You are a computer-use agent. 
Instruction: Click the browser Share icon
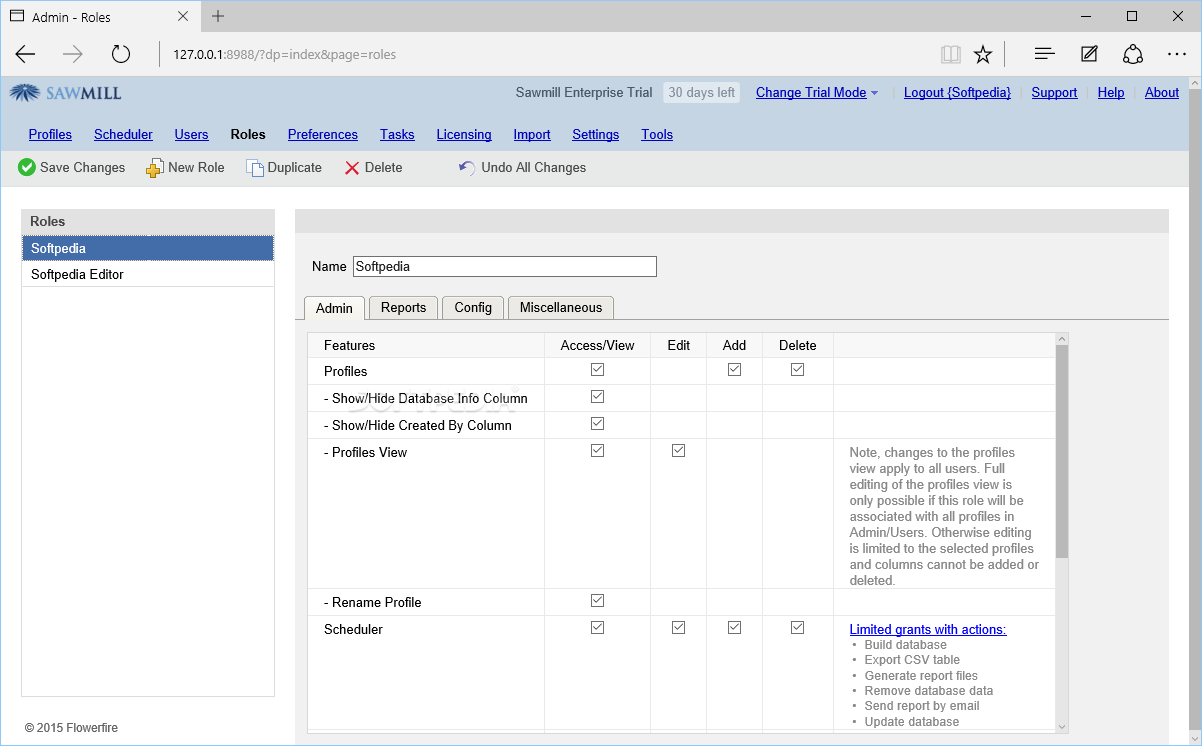(x=1133, y=54)
